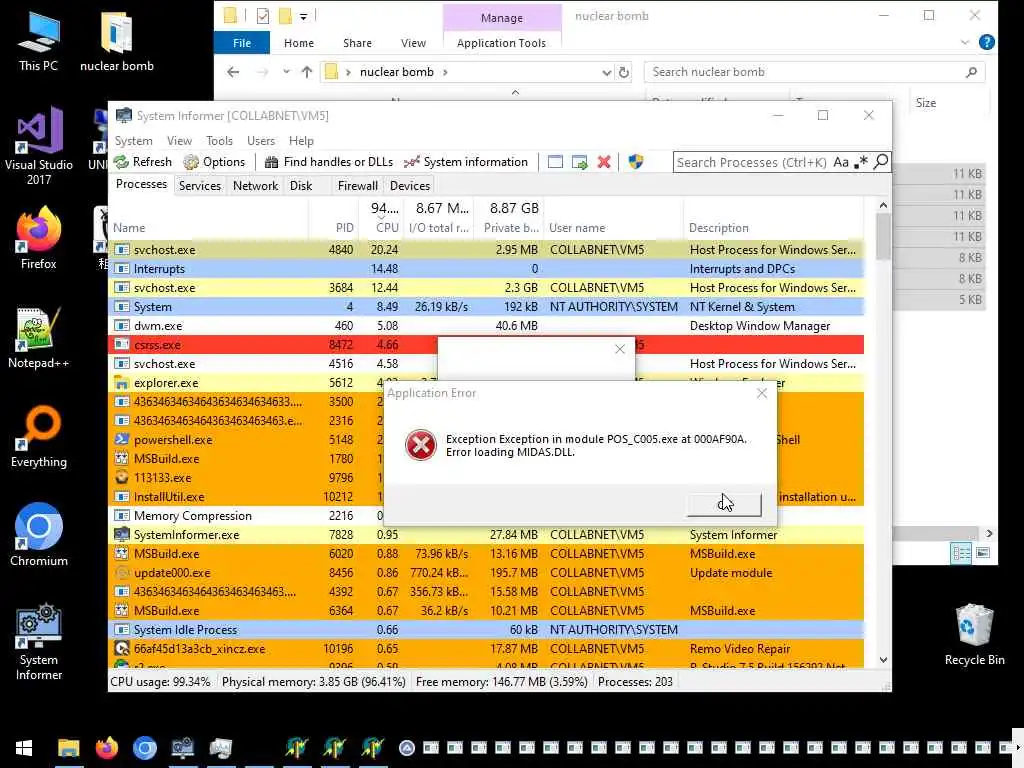Switch to the Disk tab

click(301, 186)
